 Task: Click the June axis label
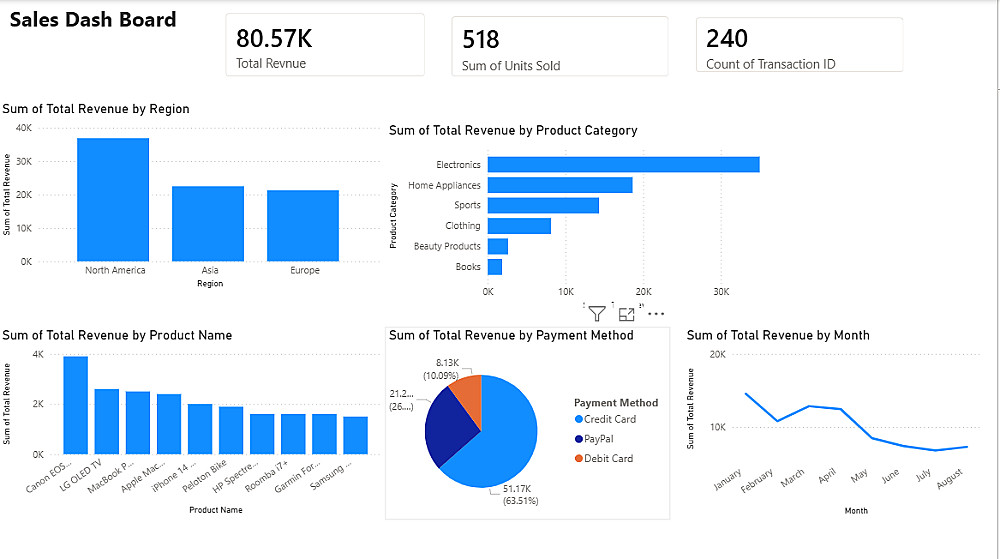tap(891, 476)
